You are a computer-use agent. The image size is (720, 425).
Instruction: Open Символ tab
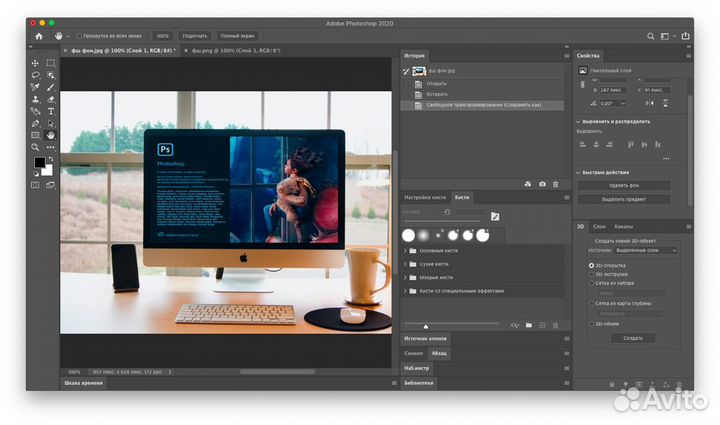point(413,353)
